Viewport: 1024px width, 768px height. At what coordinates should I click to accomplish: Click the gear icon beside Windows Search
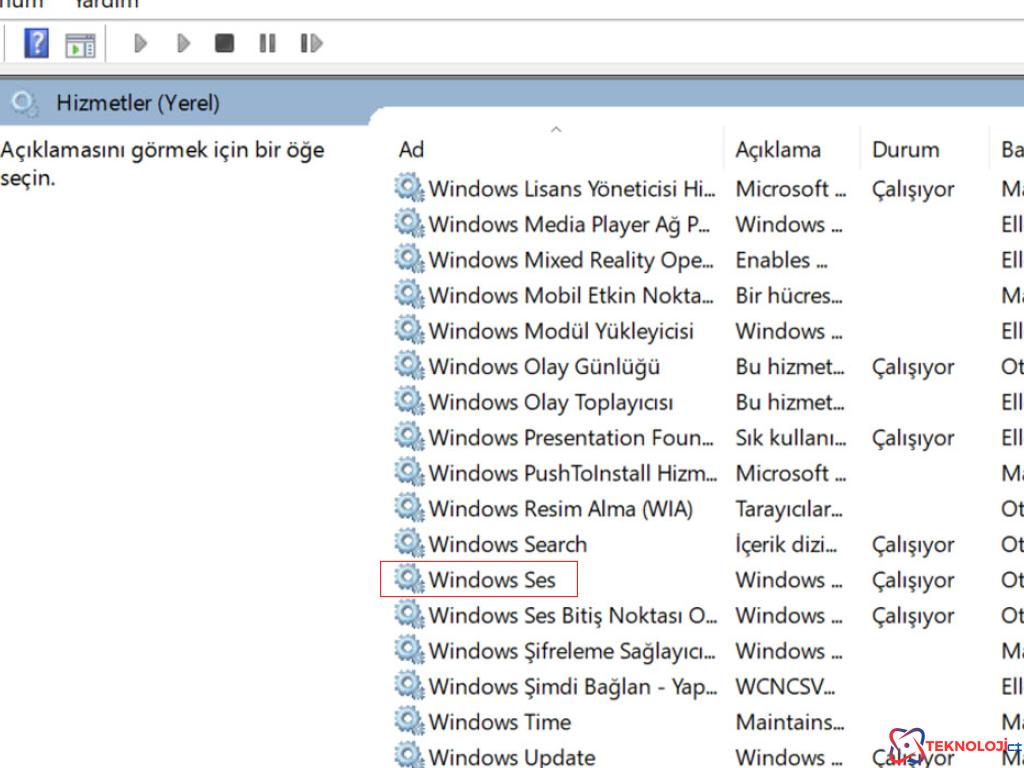click(x=409, y=544)
